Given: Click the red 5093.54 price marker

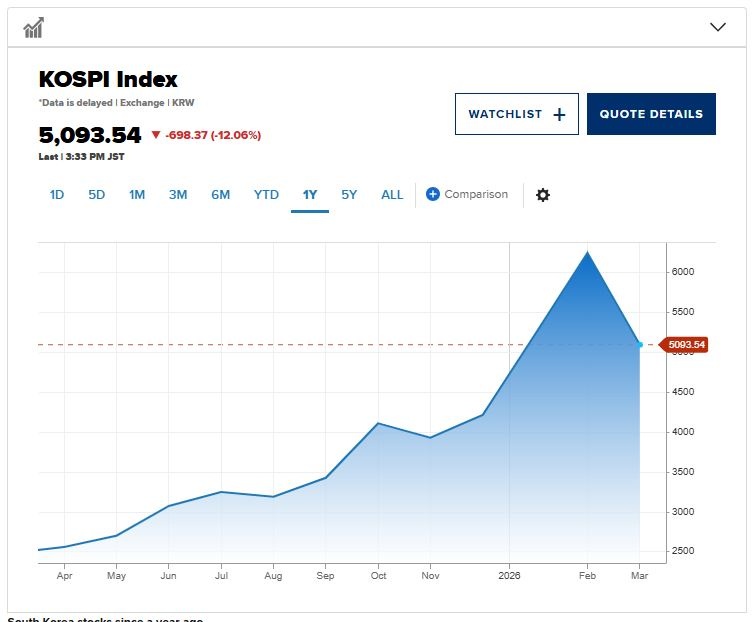Looking at the screenshot, I should click(x=685, y=344).
